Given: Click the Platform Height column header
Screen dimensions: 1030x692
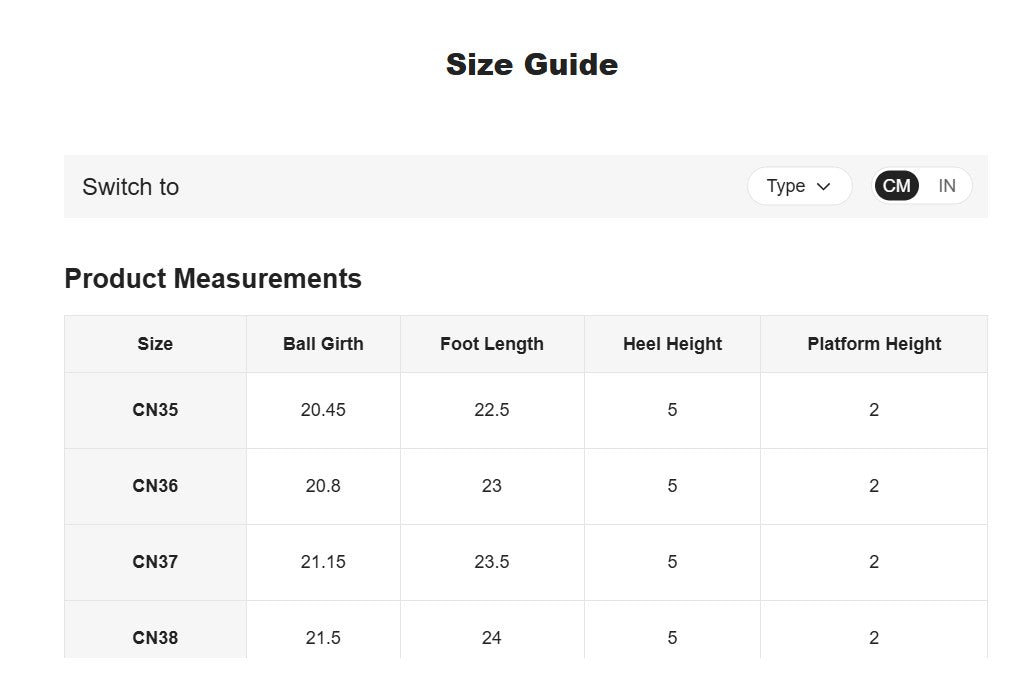Looking at the screenshot, I should tap(874, 344).
